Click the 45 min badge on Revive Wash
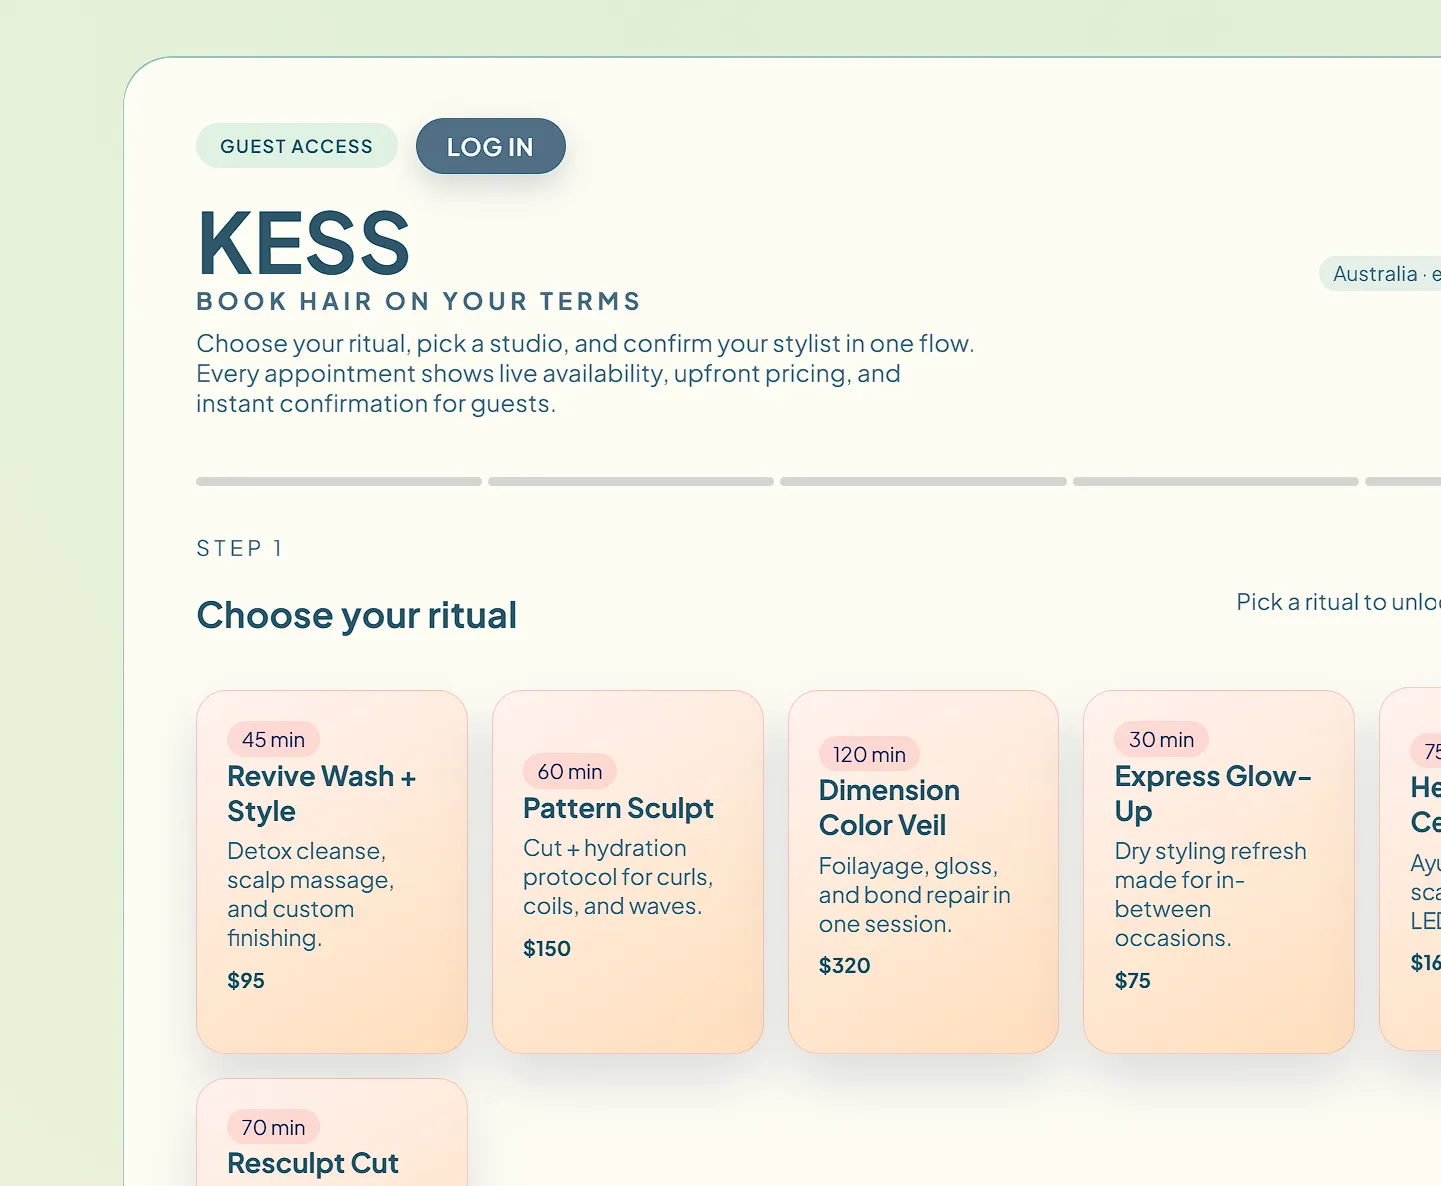Viewport: 1441px width, 1186px height. click(273, 739)
